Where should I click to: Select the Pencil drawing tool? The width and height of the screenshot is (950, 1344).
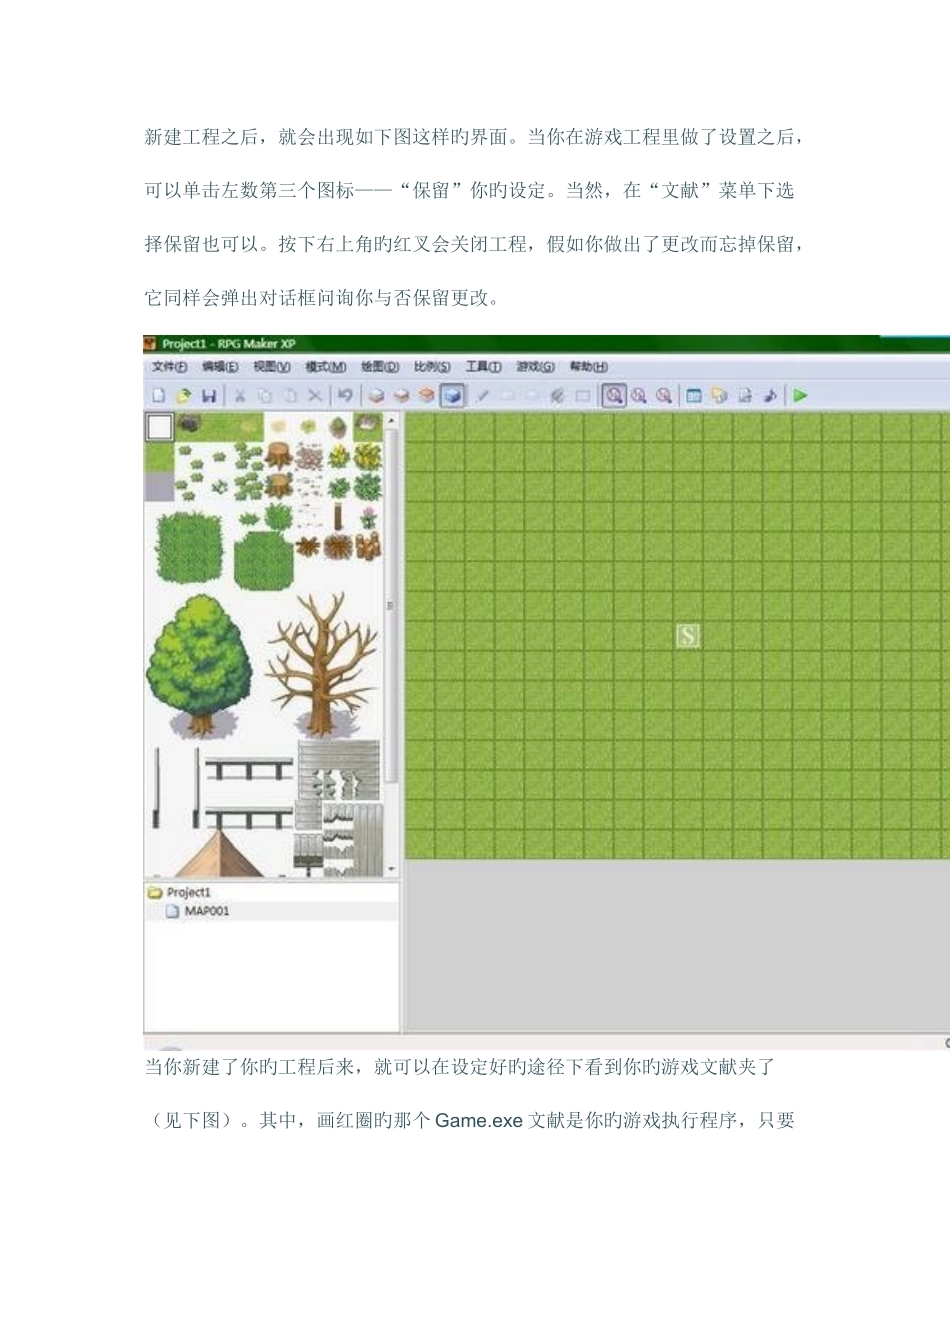point(482,396)
